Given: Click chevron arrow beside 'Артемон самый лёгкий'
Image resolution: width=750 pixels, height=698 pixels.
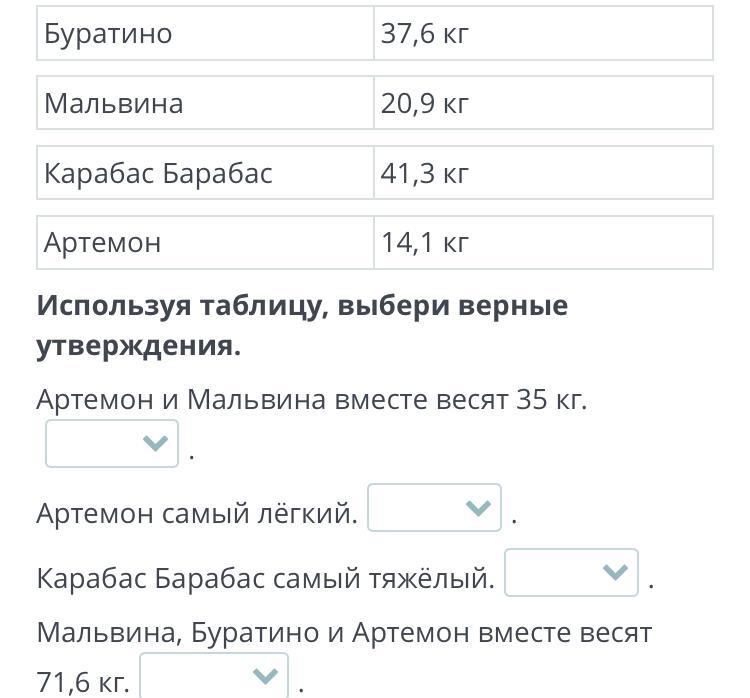Looking at the screenshot, I should coord(478,508).
